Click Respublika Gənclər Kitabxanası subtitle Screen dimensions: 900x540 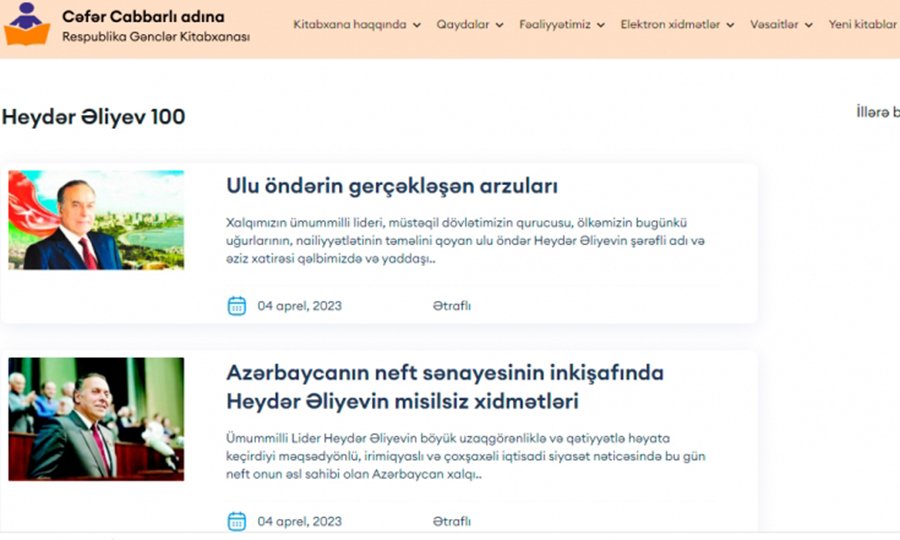click(x=156, y=37)
